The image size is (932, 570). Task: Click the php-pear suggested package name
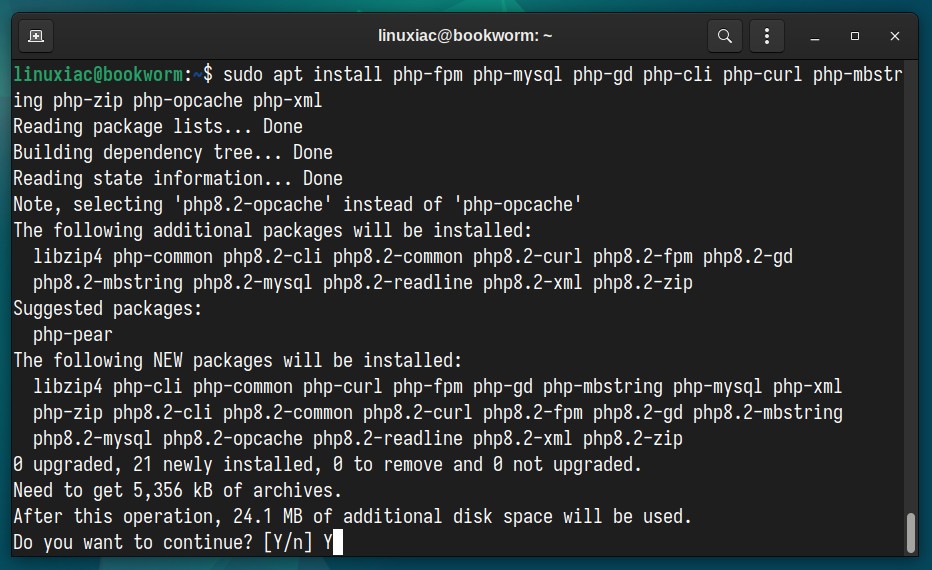(73, 335)
